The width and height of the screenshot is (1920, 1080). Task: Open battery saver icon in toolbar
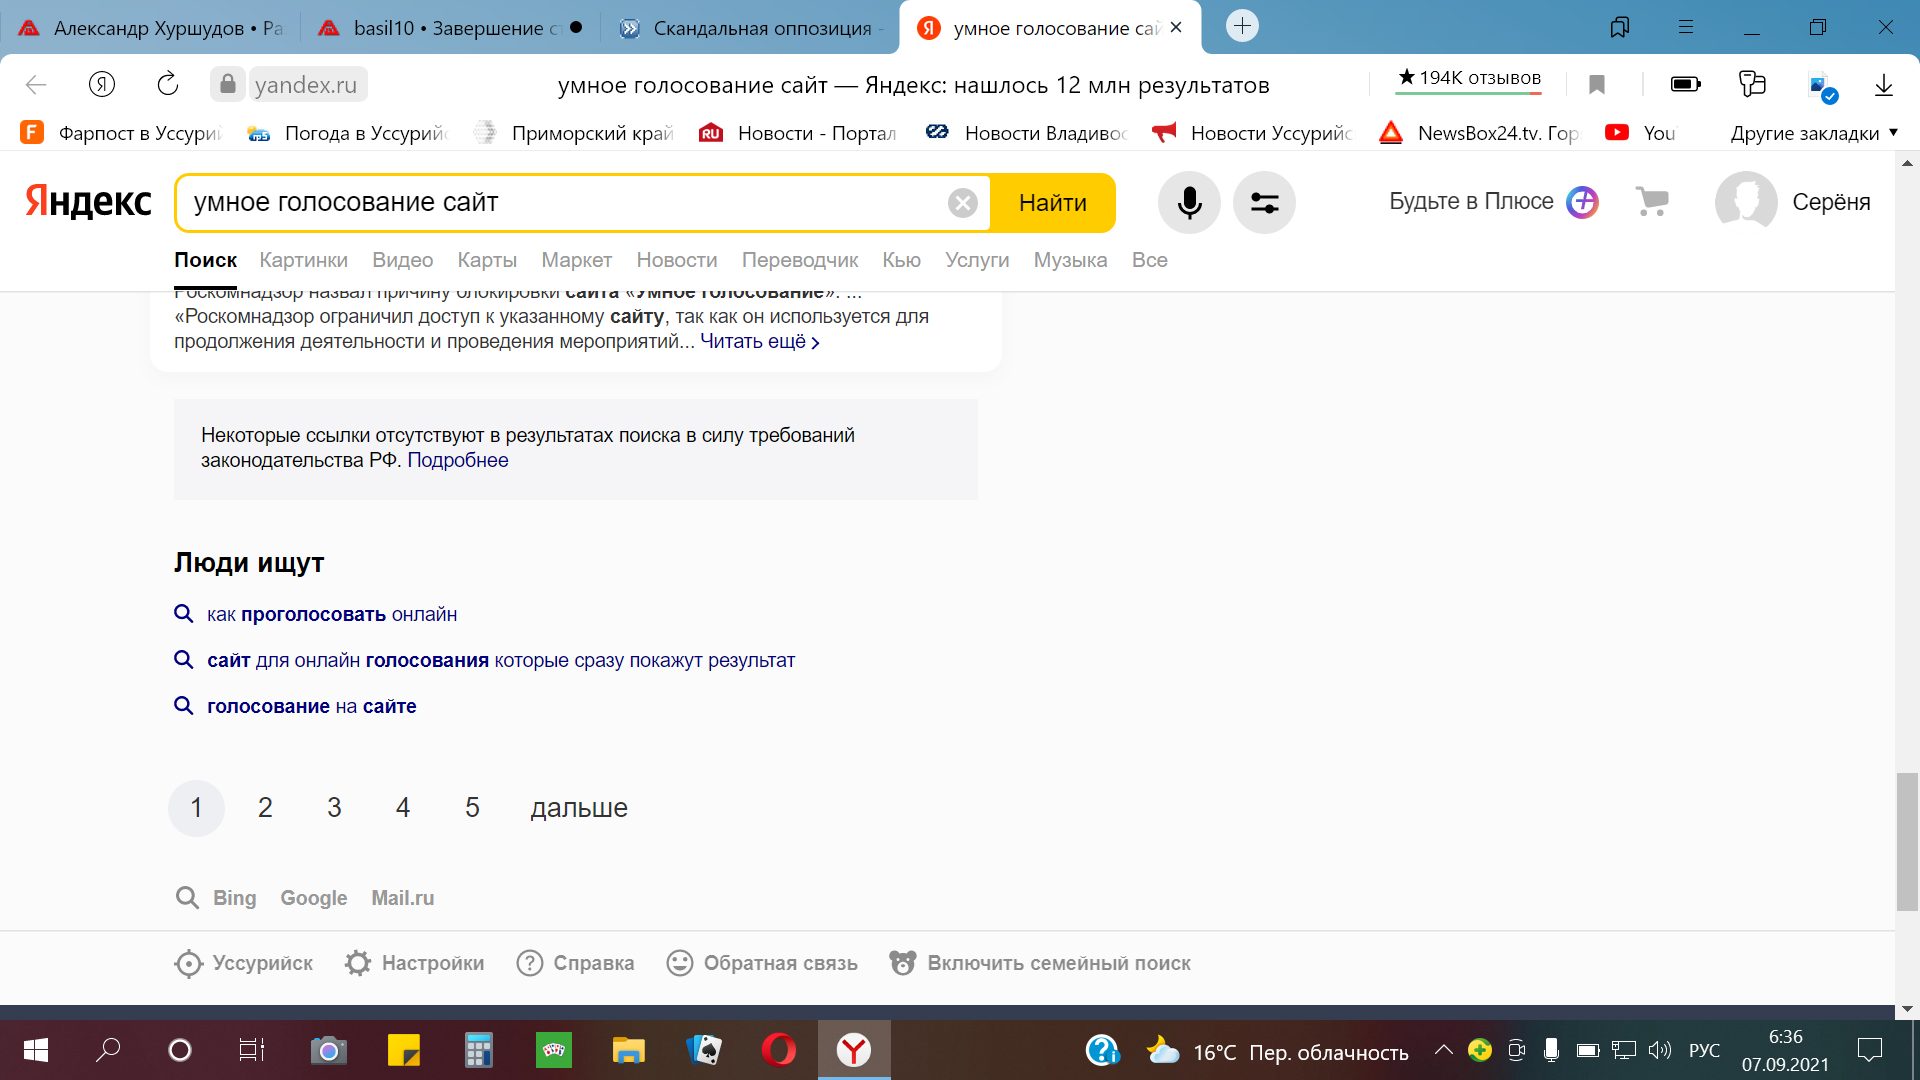(1686, 84)
